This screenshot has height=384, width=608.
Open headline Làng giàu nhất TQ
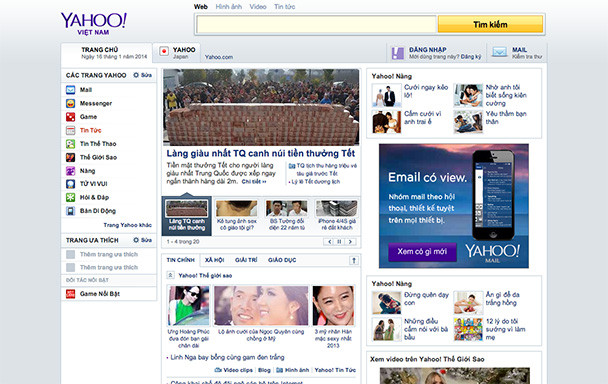(261, 154)
